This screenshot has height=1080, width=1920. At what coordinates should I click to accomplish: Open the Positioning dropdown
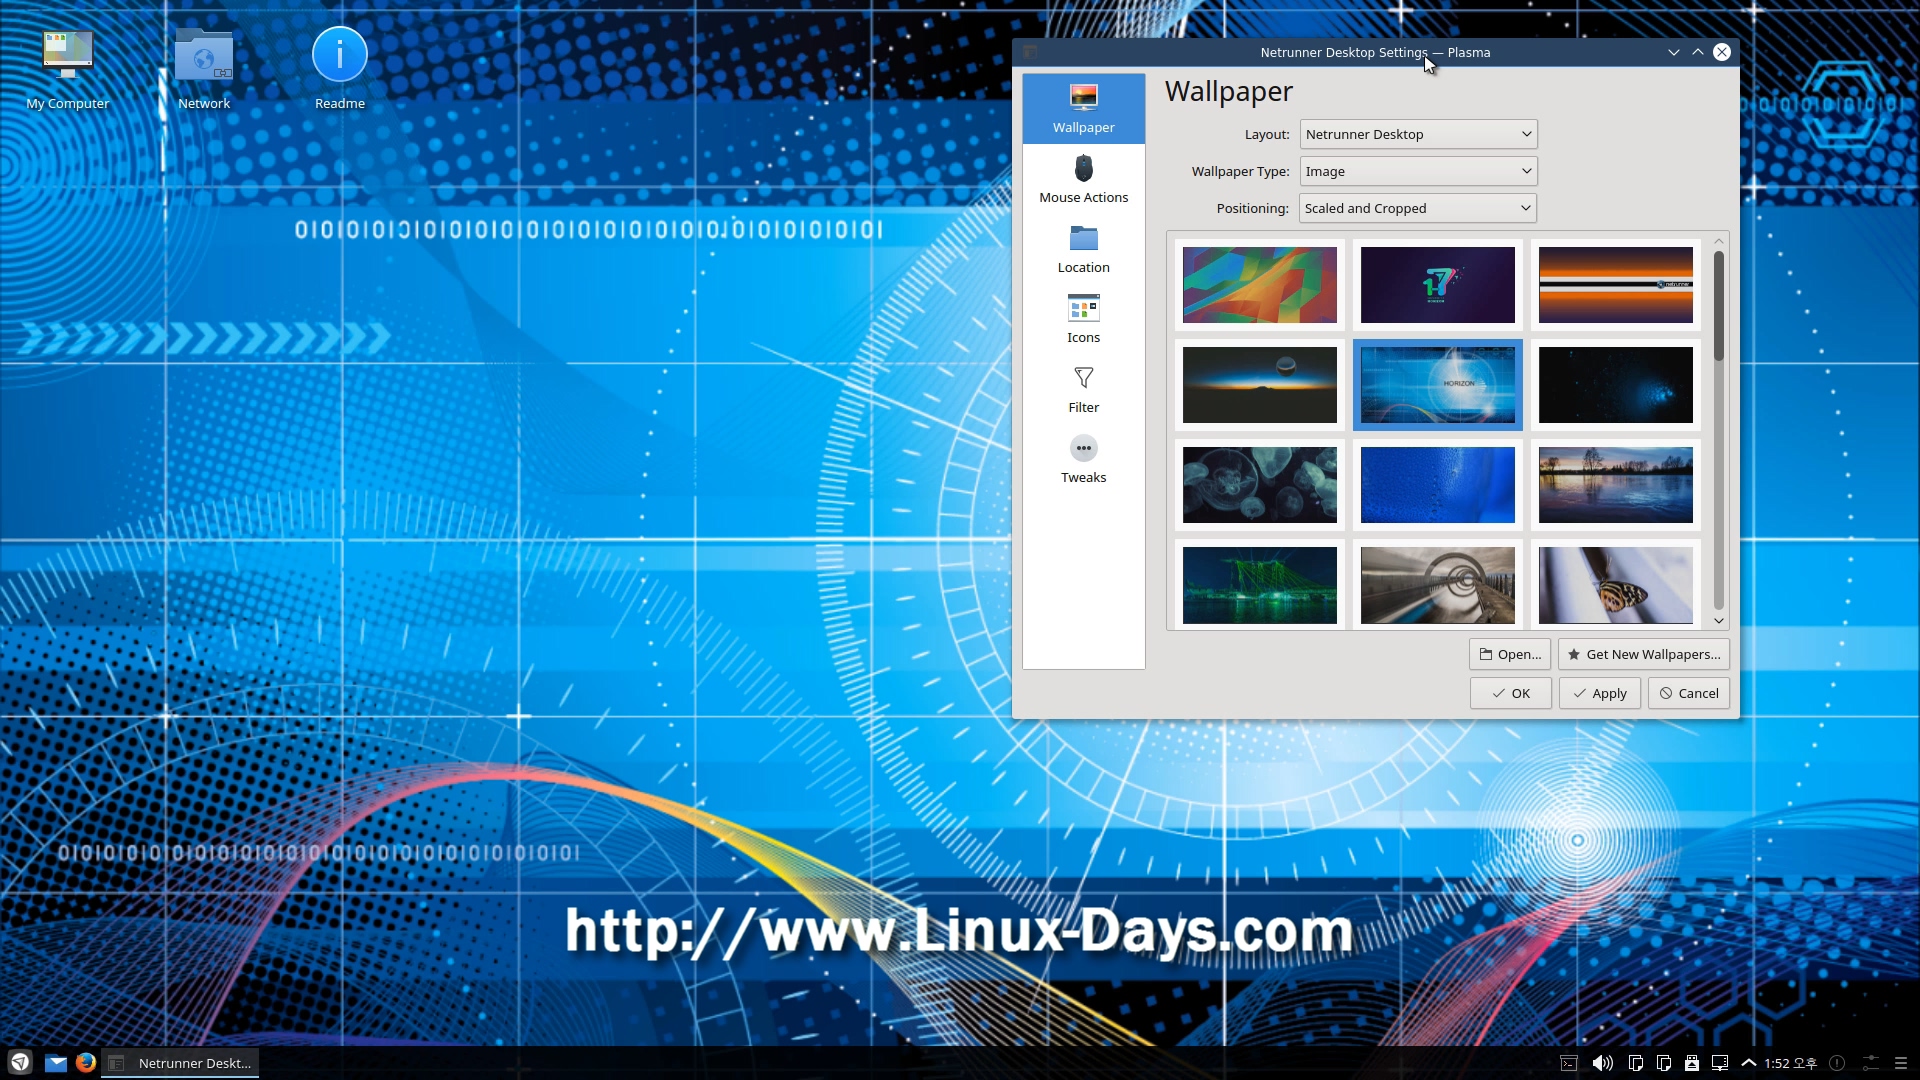pyautogui.click(x=1418, y=208)
